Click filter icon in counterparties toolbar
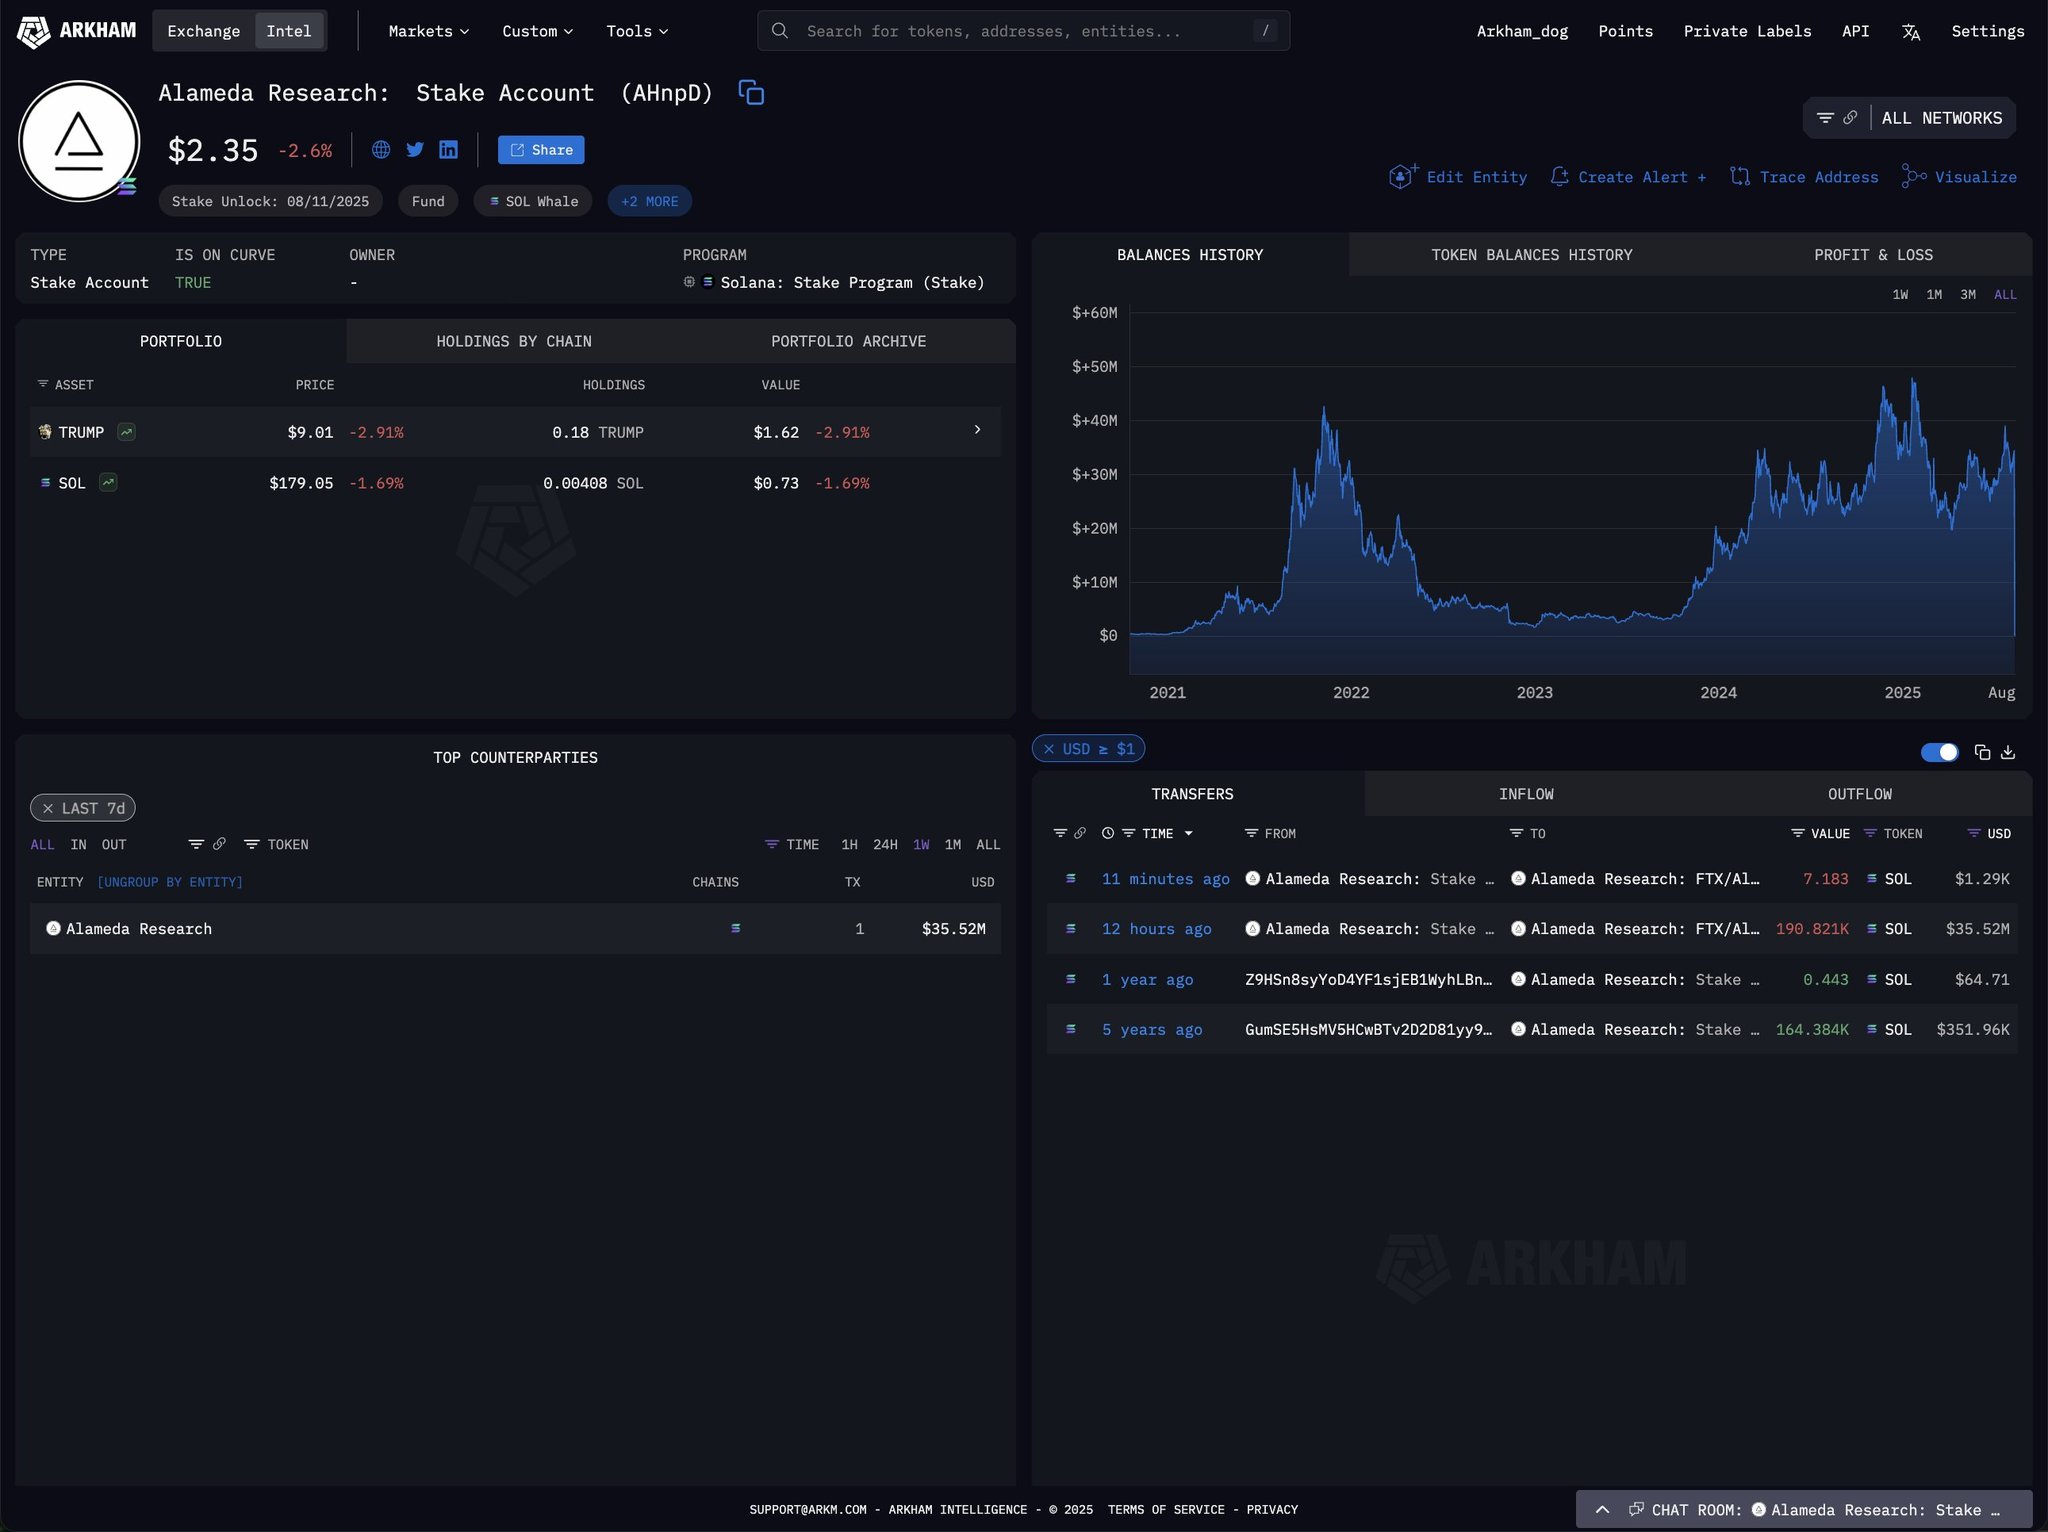Screen dimensions: 2048x1532 [x=196, y=845]
